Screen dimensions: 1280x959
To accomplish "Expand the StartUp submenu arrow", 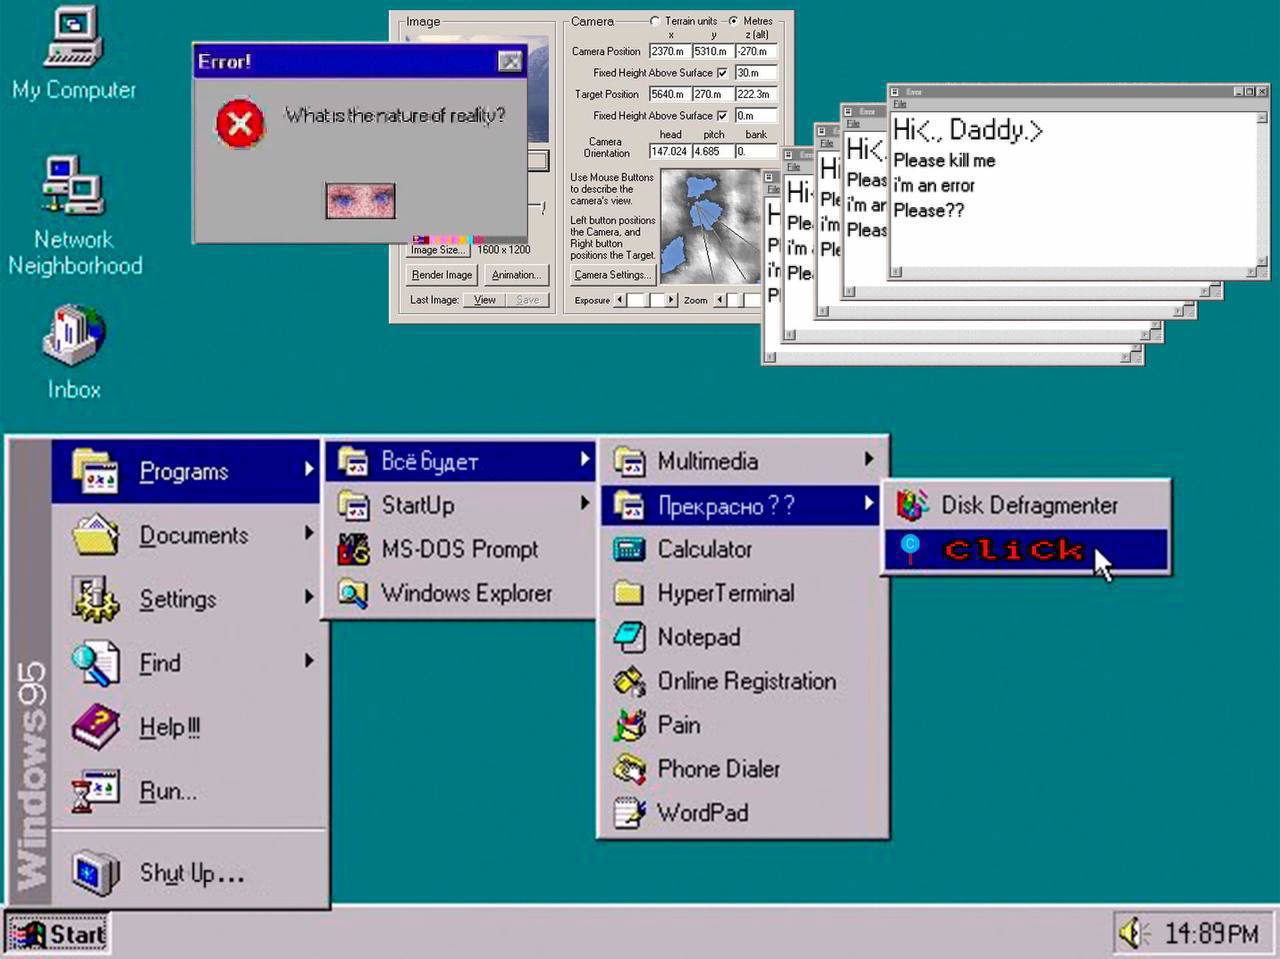I will pos(585,503).
